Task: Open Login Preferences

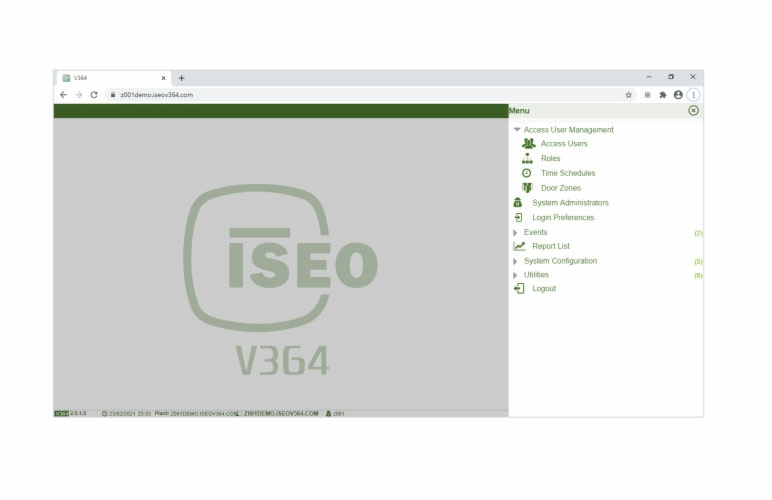Action: (563, 217)
